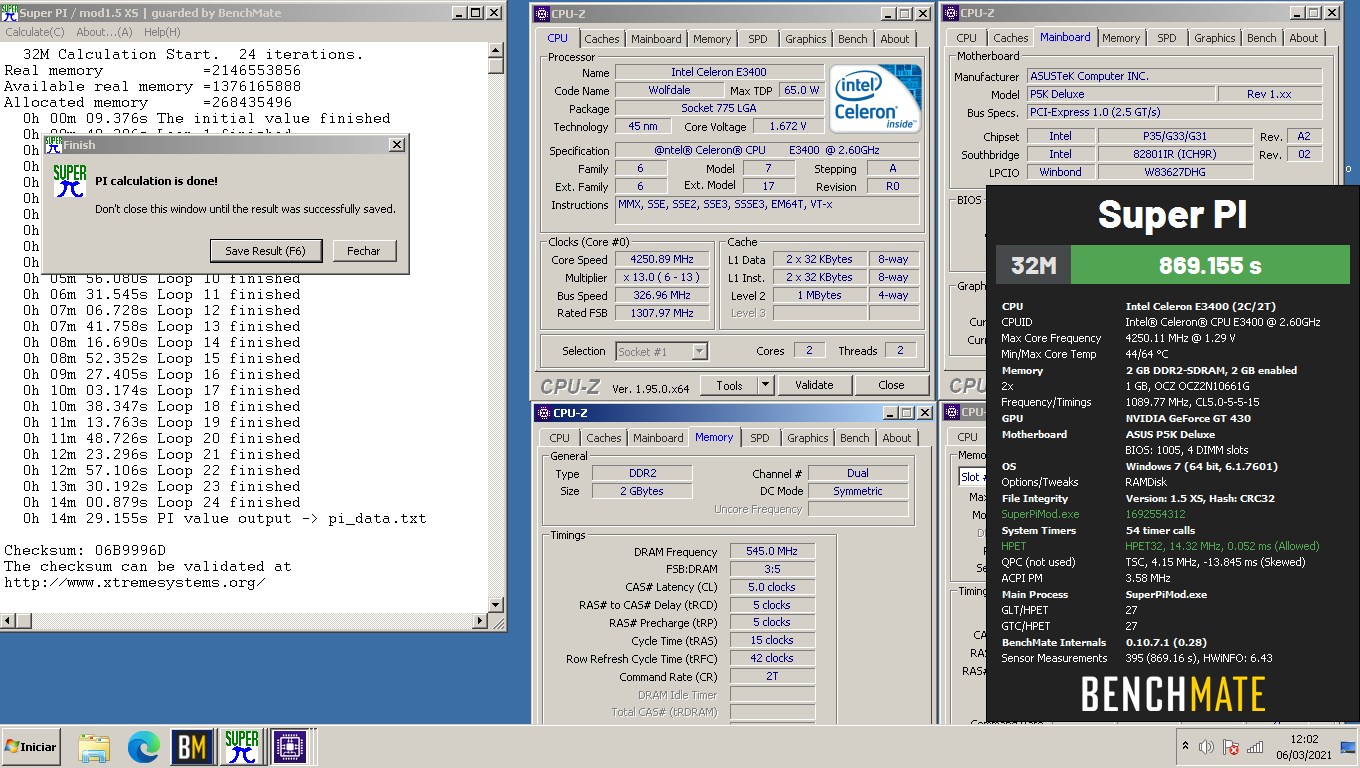The width and height of the screenshot is (1360, 768).
Task: Select SPD tab in Memory CPU-Z window
Action: 760,438
